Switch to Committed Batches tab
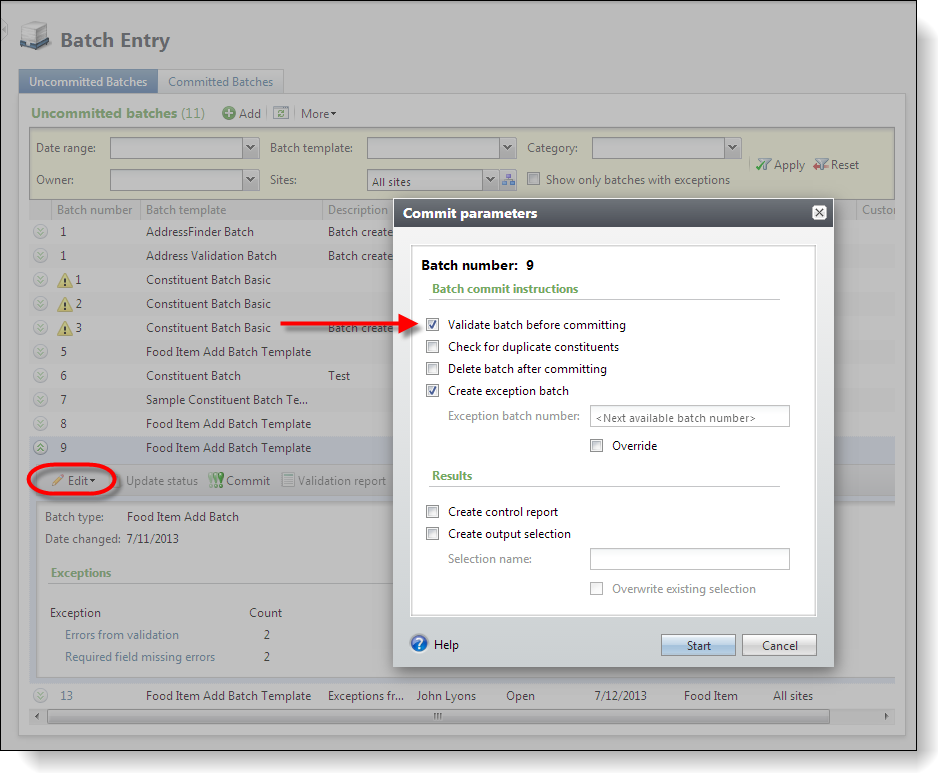The height and width of the screenshot is (773, 938). pos(221,81)
